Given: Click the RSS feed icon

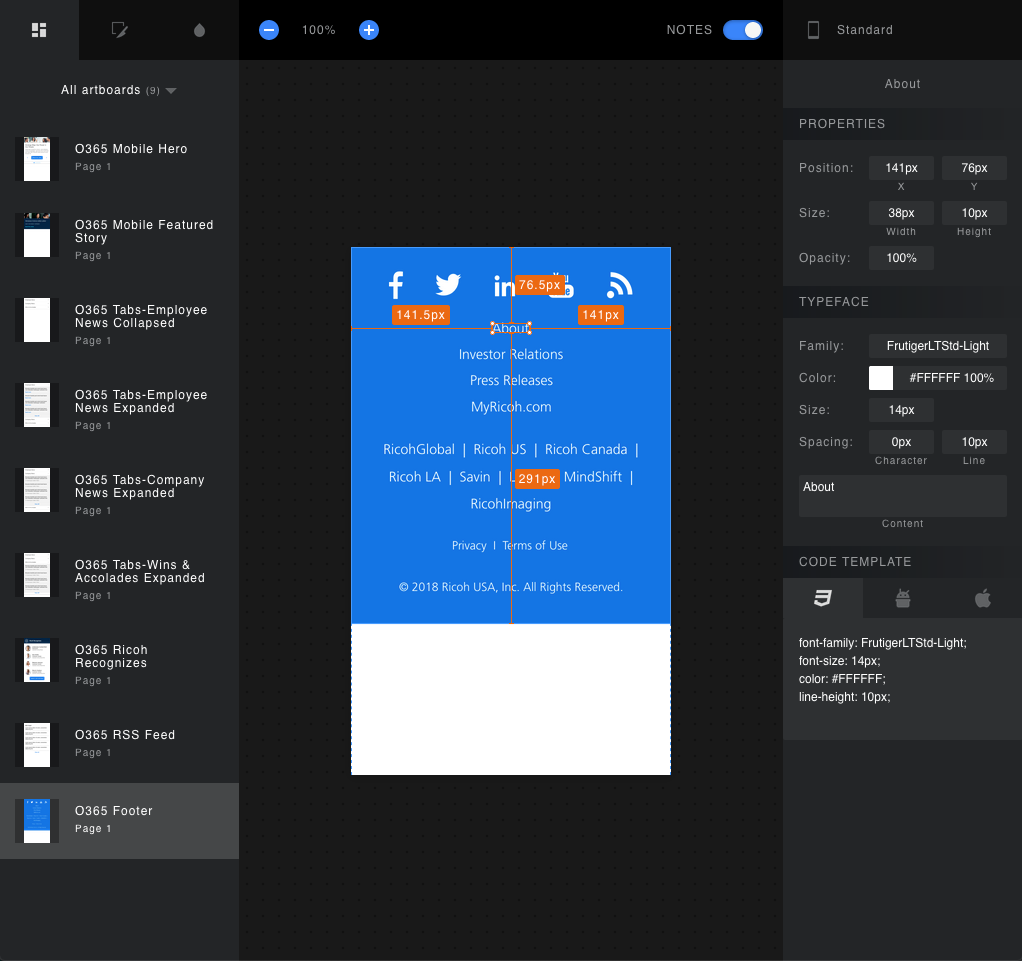Looking at the screenshot, I should pos(620,285).
